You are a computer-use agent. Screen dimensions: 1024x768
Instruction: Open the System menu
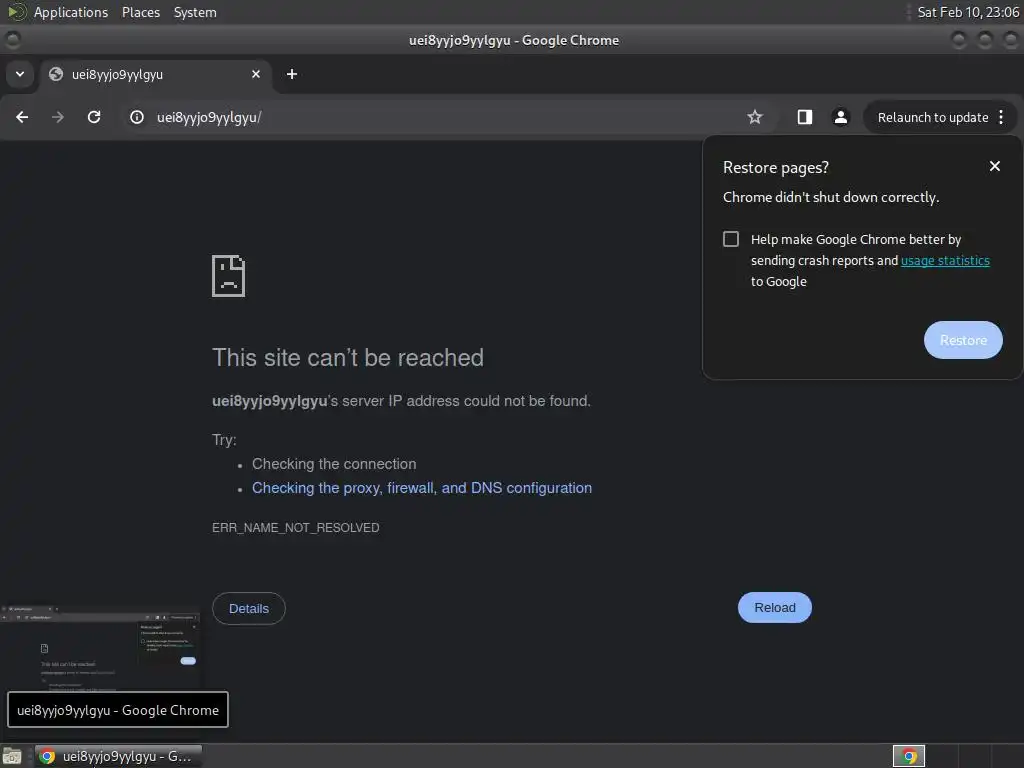[x=195, y=12]
